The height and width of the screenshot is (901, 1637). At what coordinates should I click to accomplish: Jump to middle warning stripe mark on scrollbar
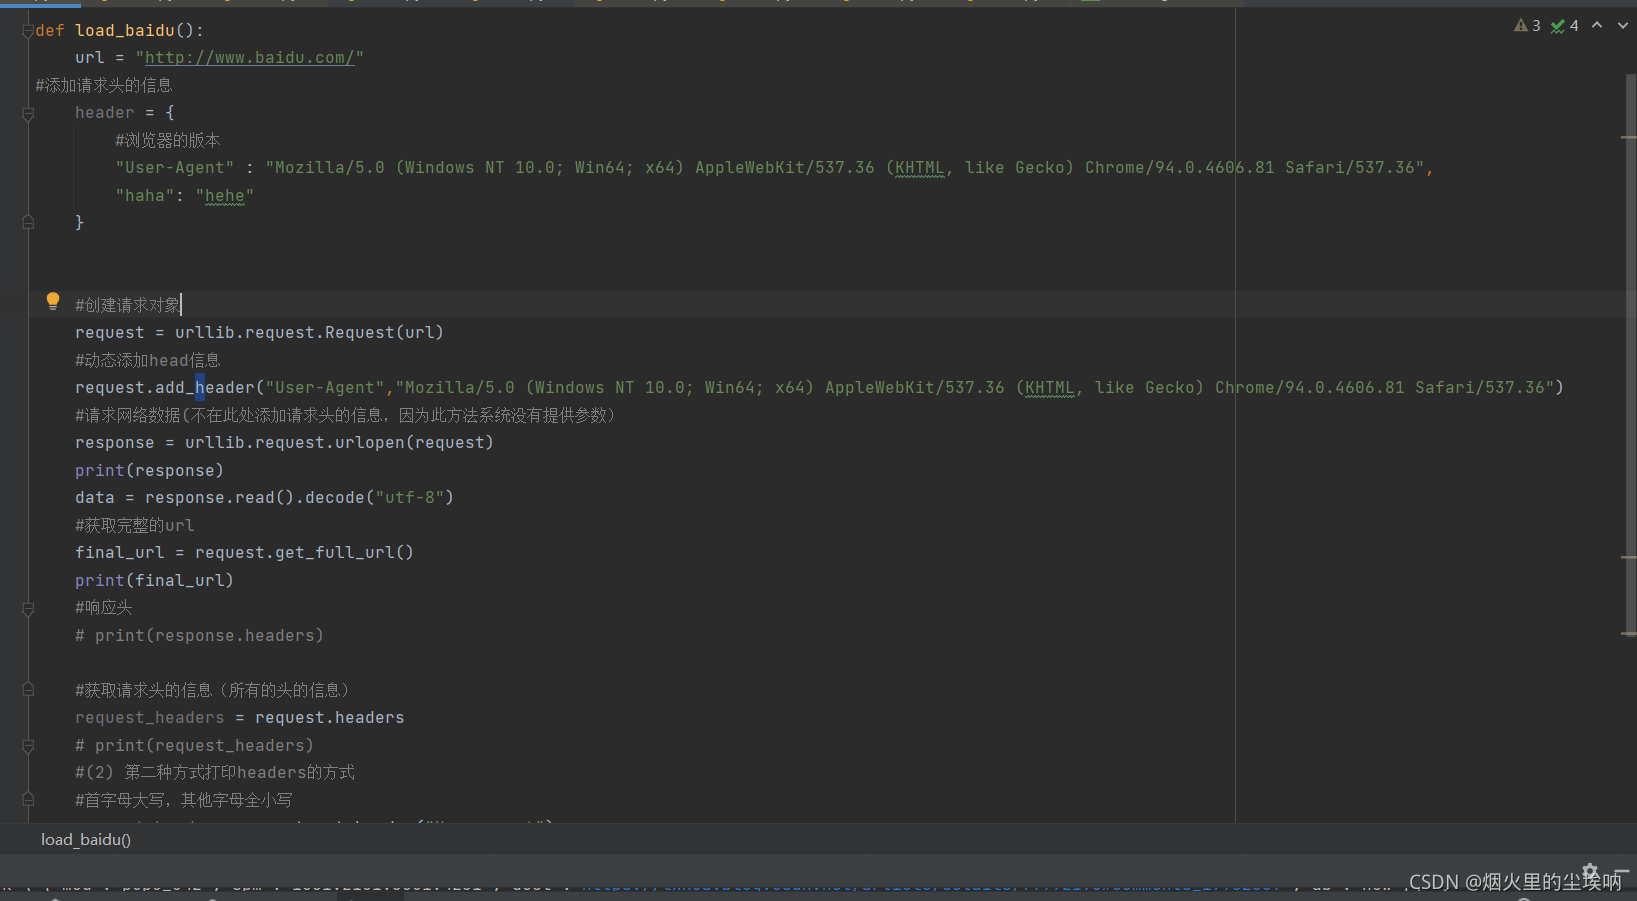click(1628, 557)
